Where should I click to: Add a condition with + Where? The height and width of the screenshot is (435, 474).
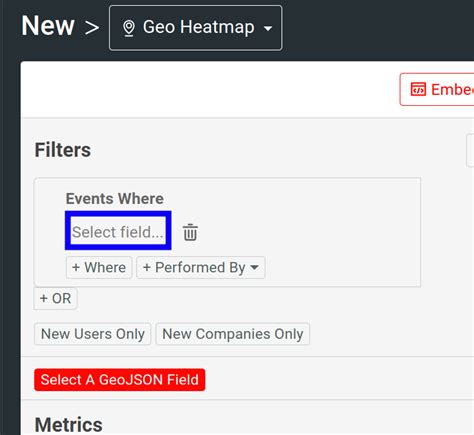pyautogui.click(x=99, y=267)
